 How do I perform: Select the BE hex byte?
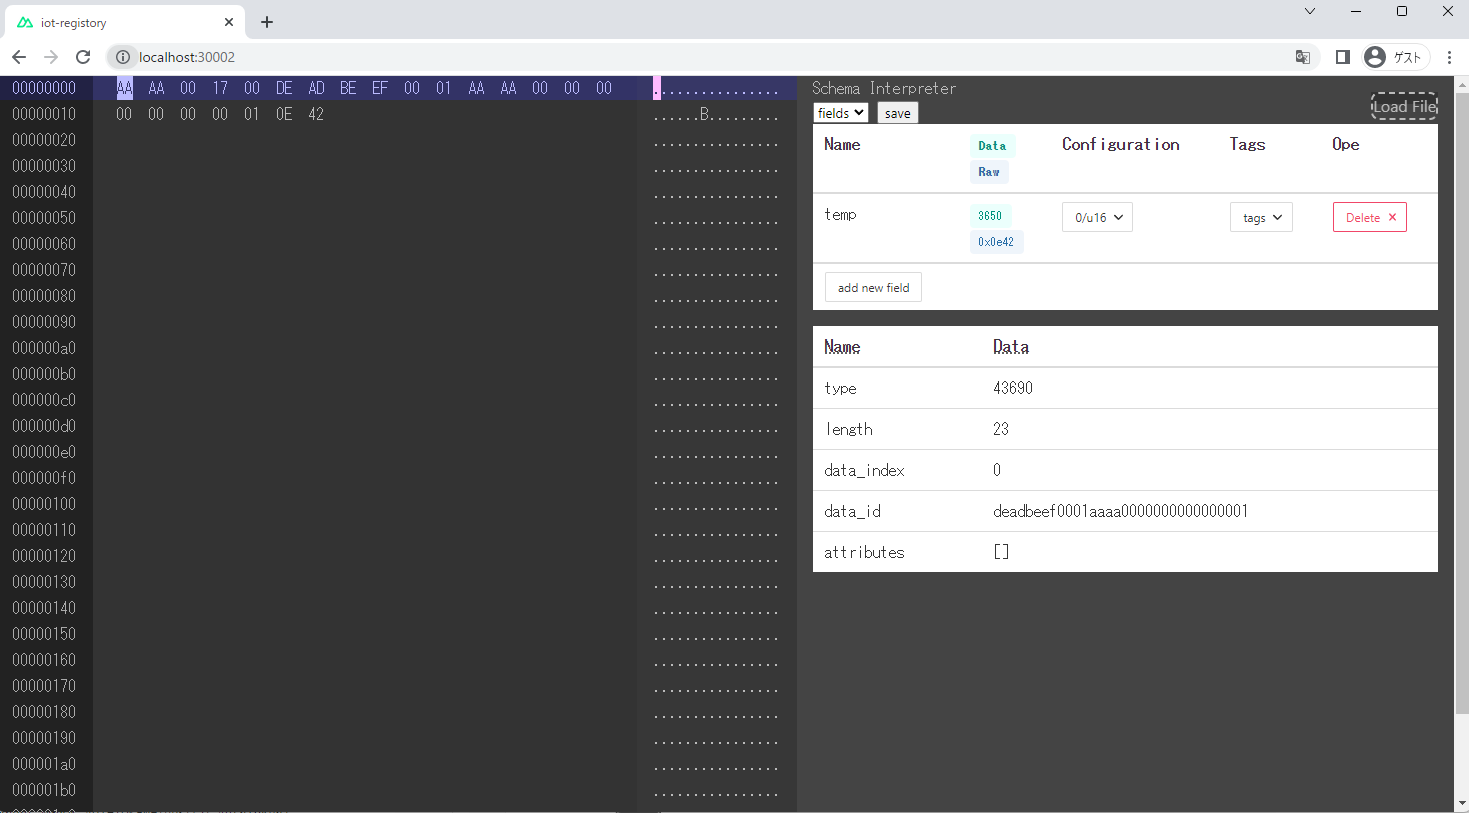point(348,88)
